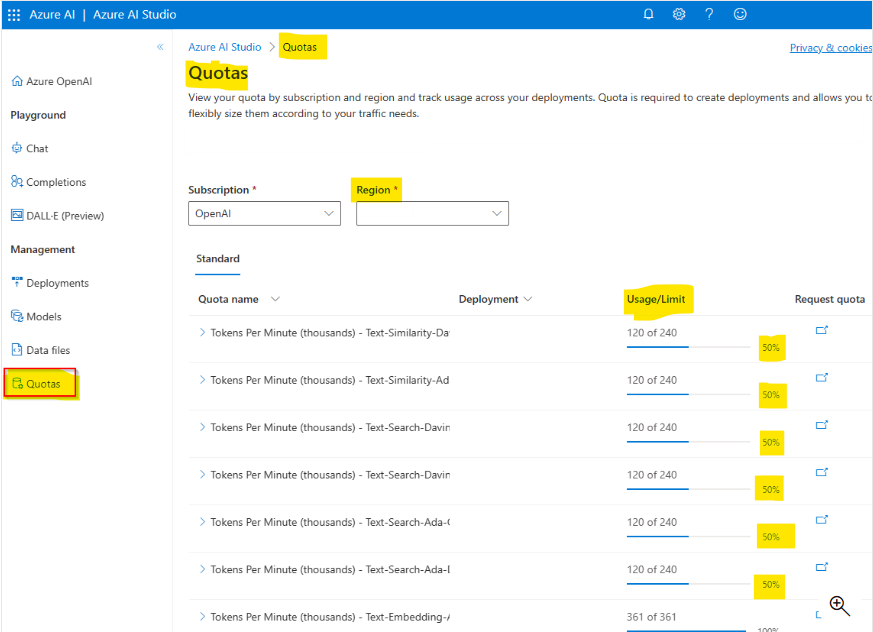
Task: Open DALL-E (Preview) playground
Action: tap(57, 215)
